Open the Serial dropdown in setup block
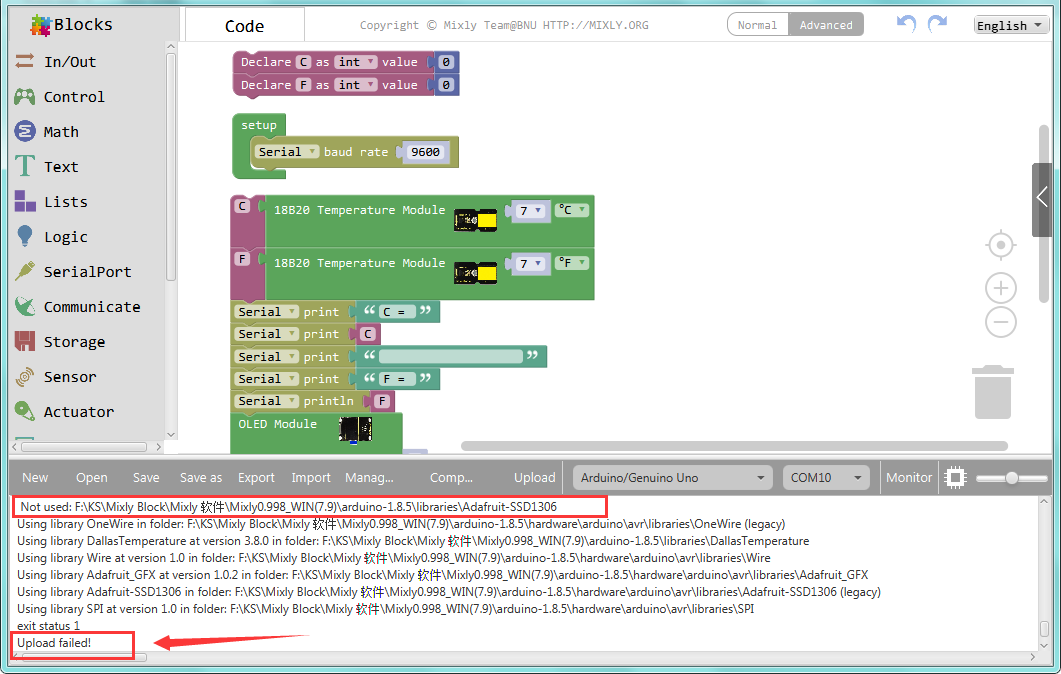The image size is (1061, 674). click(x=287, y=152)
